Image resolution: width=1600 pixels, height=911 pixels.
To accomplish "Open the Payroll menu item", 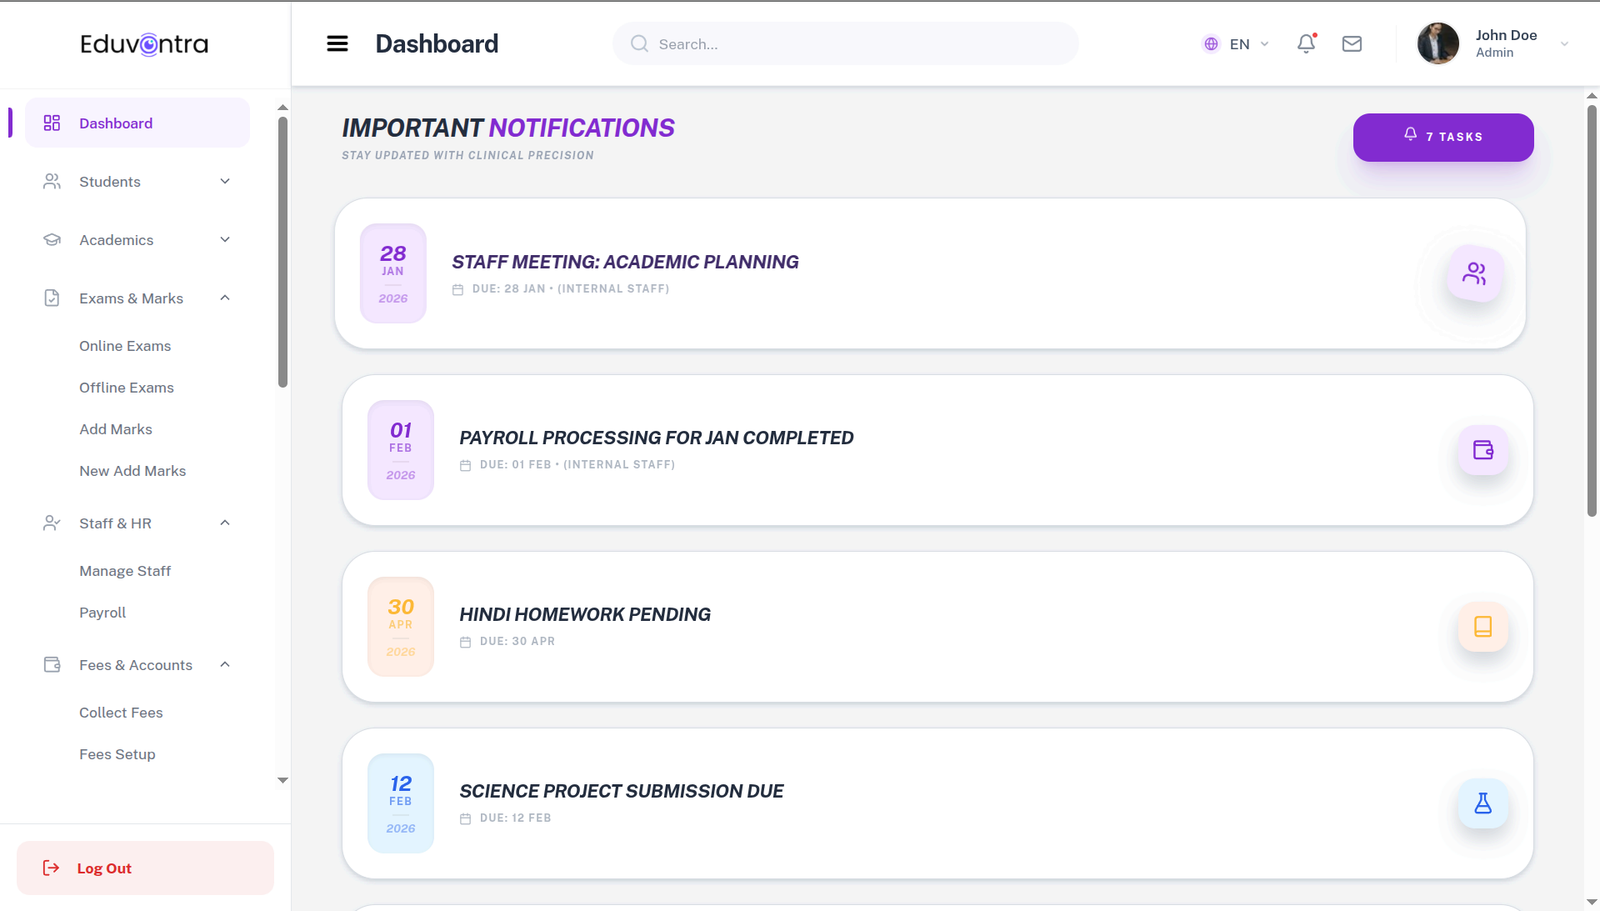I will (x=102, y=612).
